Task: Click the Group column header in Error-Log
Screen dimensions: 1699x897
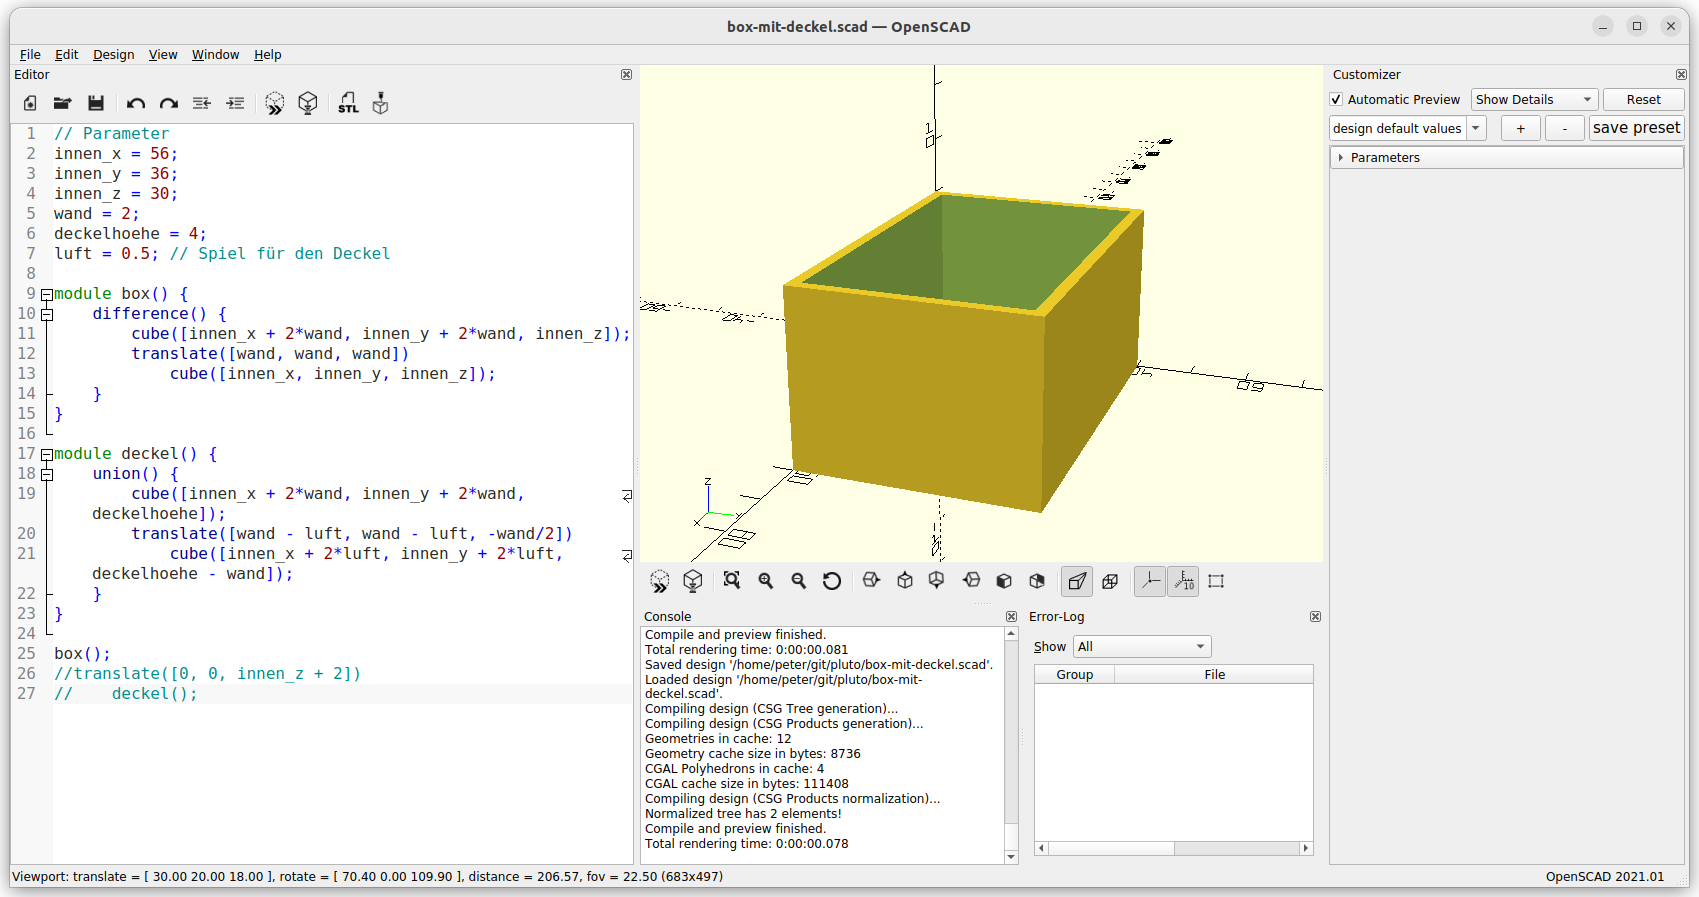Action: (1074, 675)
